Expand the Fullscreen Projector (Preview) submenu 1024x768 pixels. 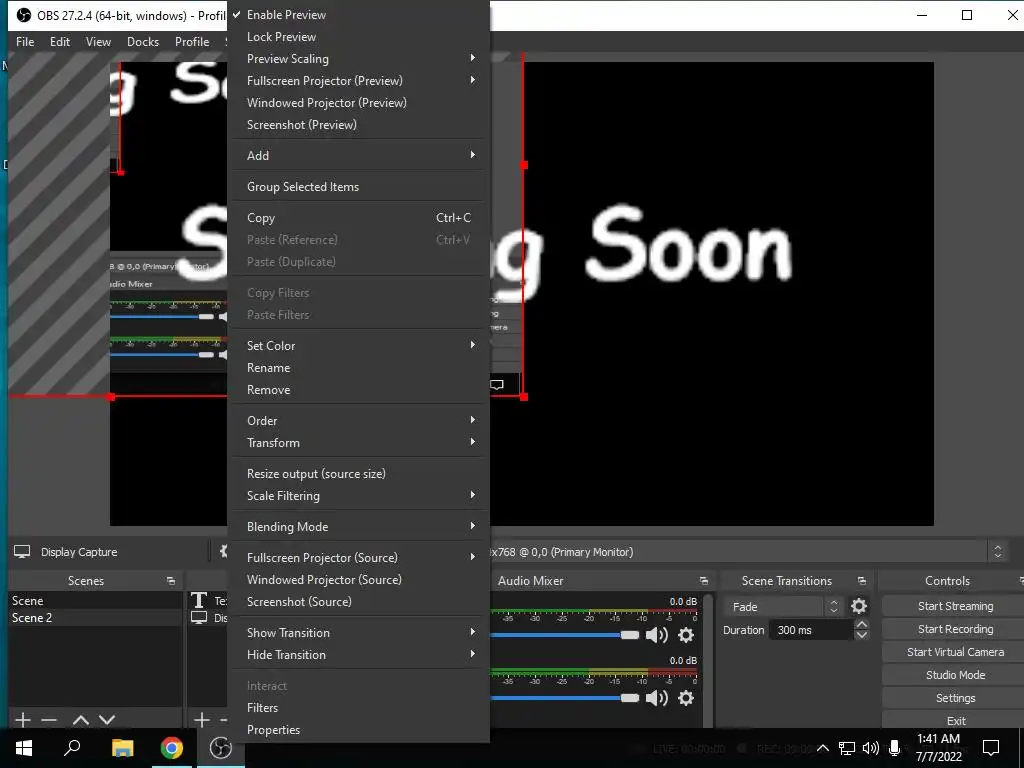coord(359,80)
